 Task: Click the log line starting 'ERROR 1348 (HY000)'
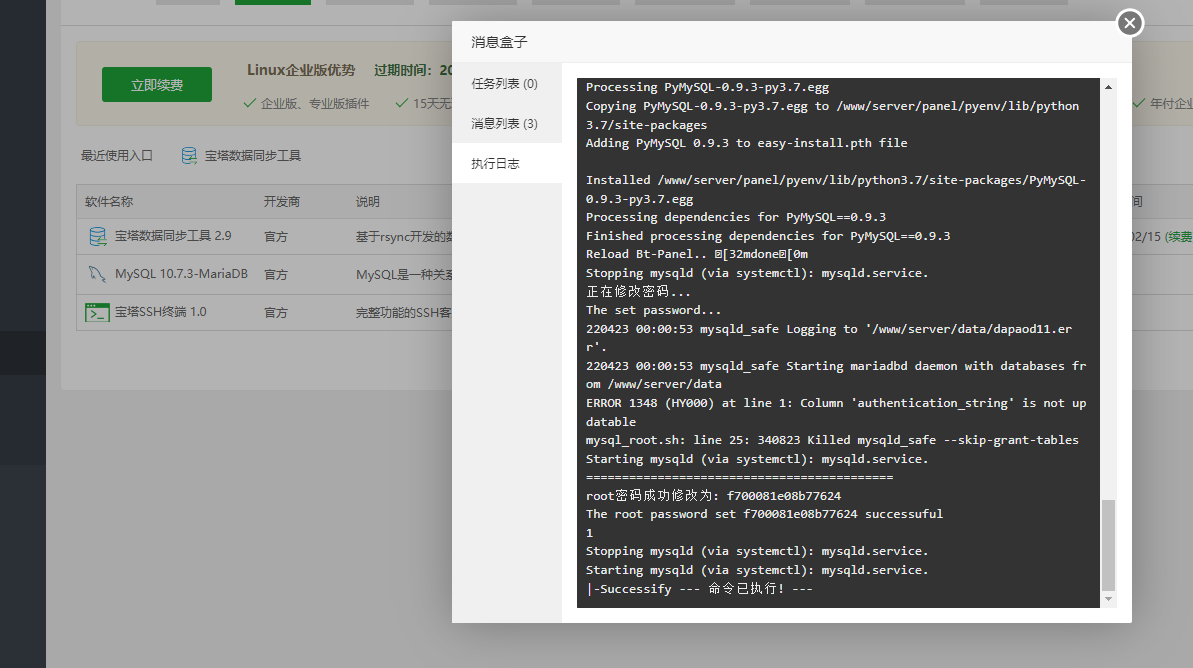coord(835,412)
